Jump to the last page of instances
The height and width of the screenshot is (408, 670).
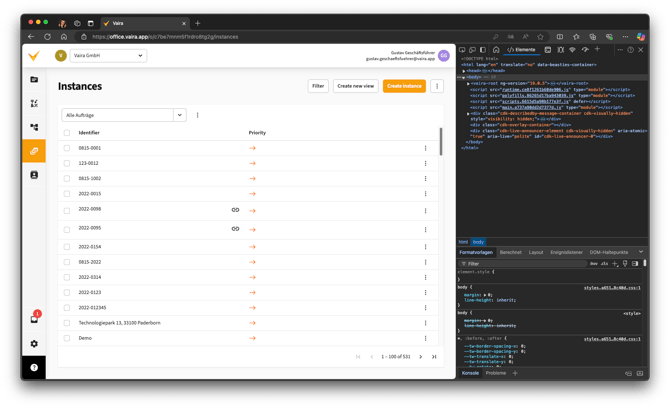434,357
